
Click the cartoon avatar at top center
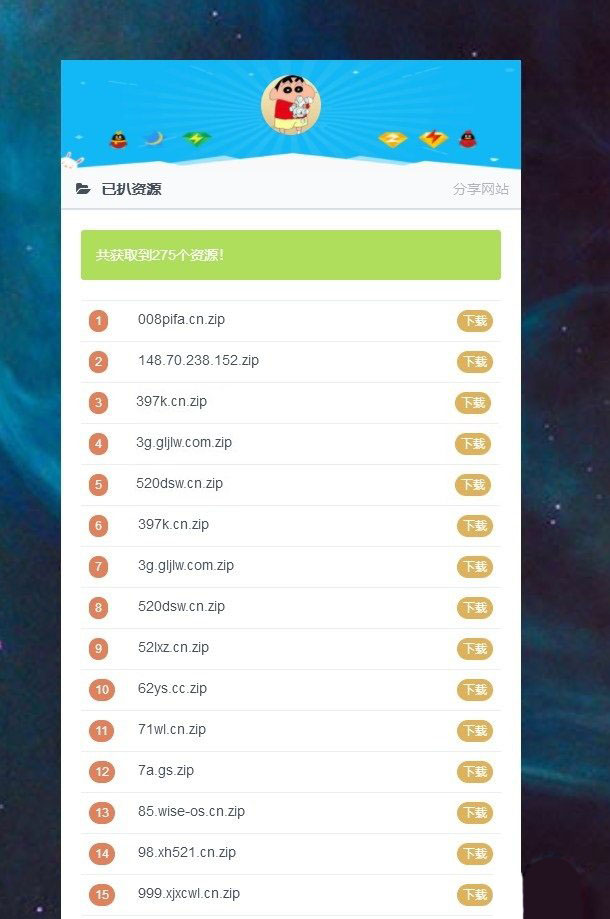point(291,105)
